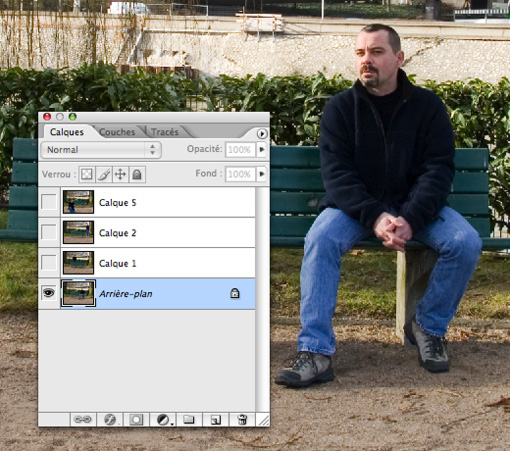Click the lock position move icon

tap(120, 174)
